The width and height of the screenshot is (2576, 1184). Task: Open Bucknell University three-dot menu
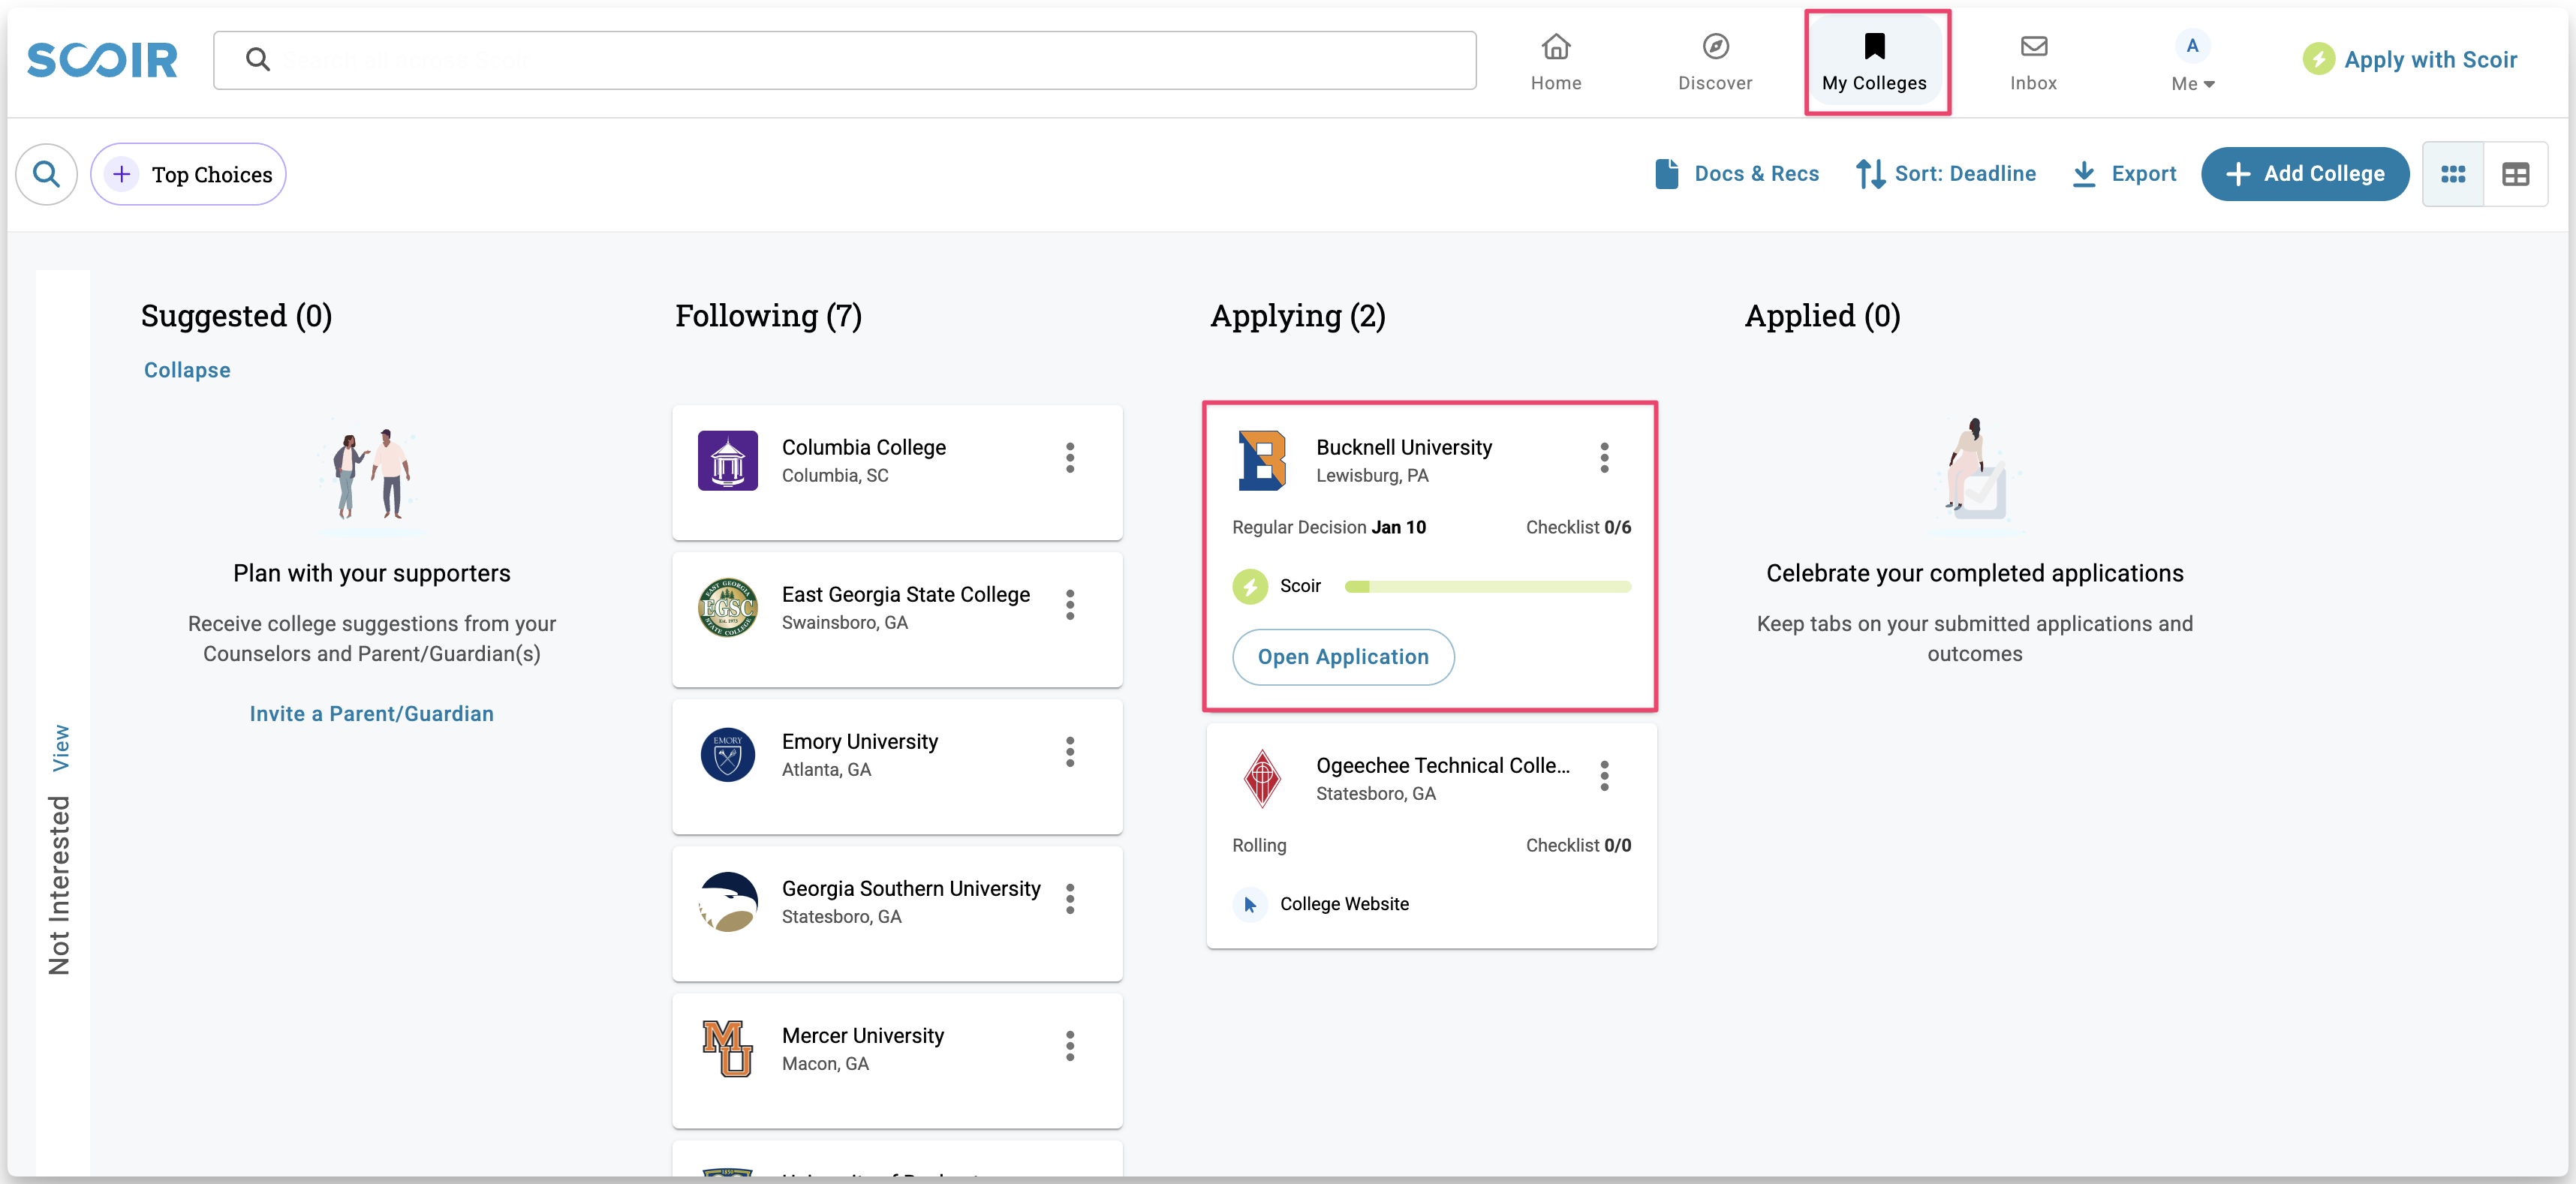pyautogui.click(x=1603, y=458)
